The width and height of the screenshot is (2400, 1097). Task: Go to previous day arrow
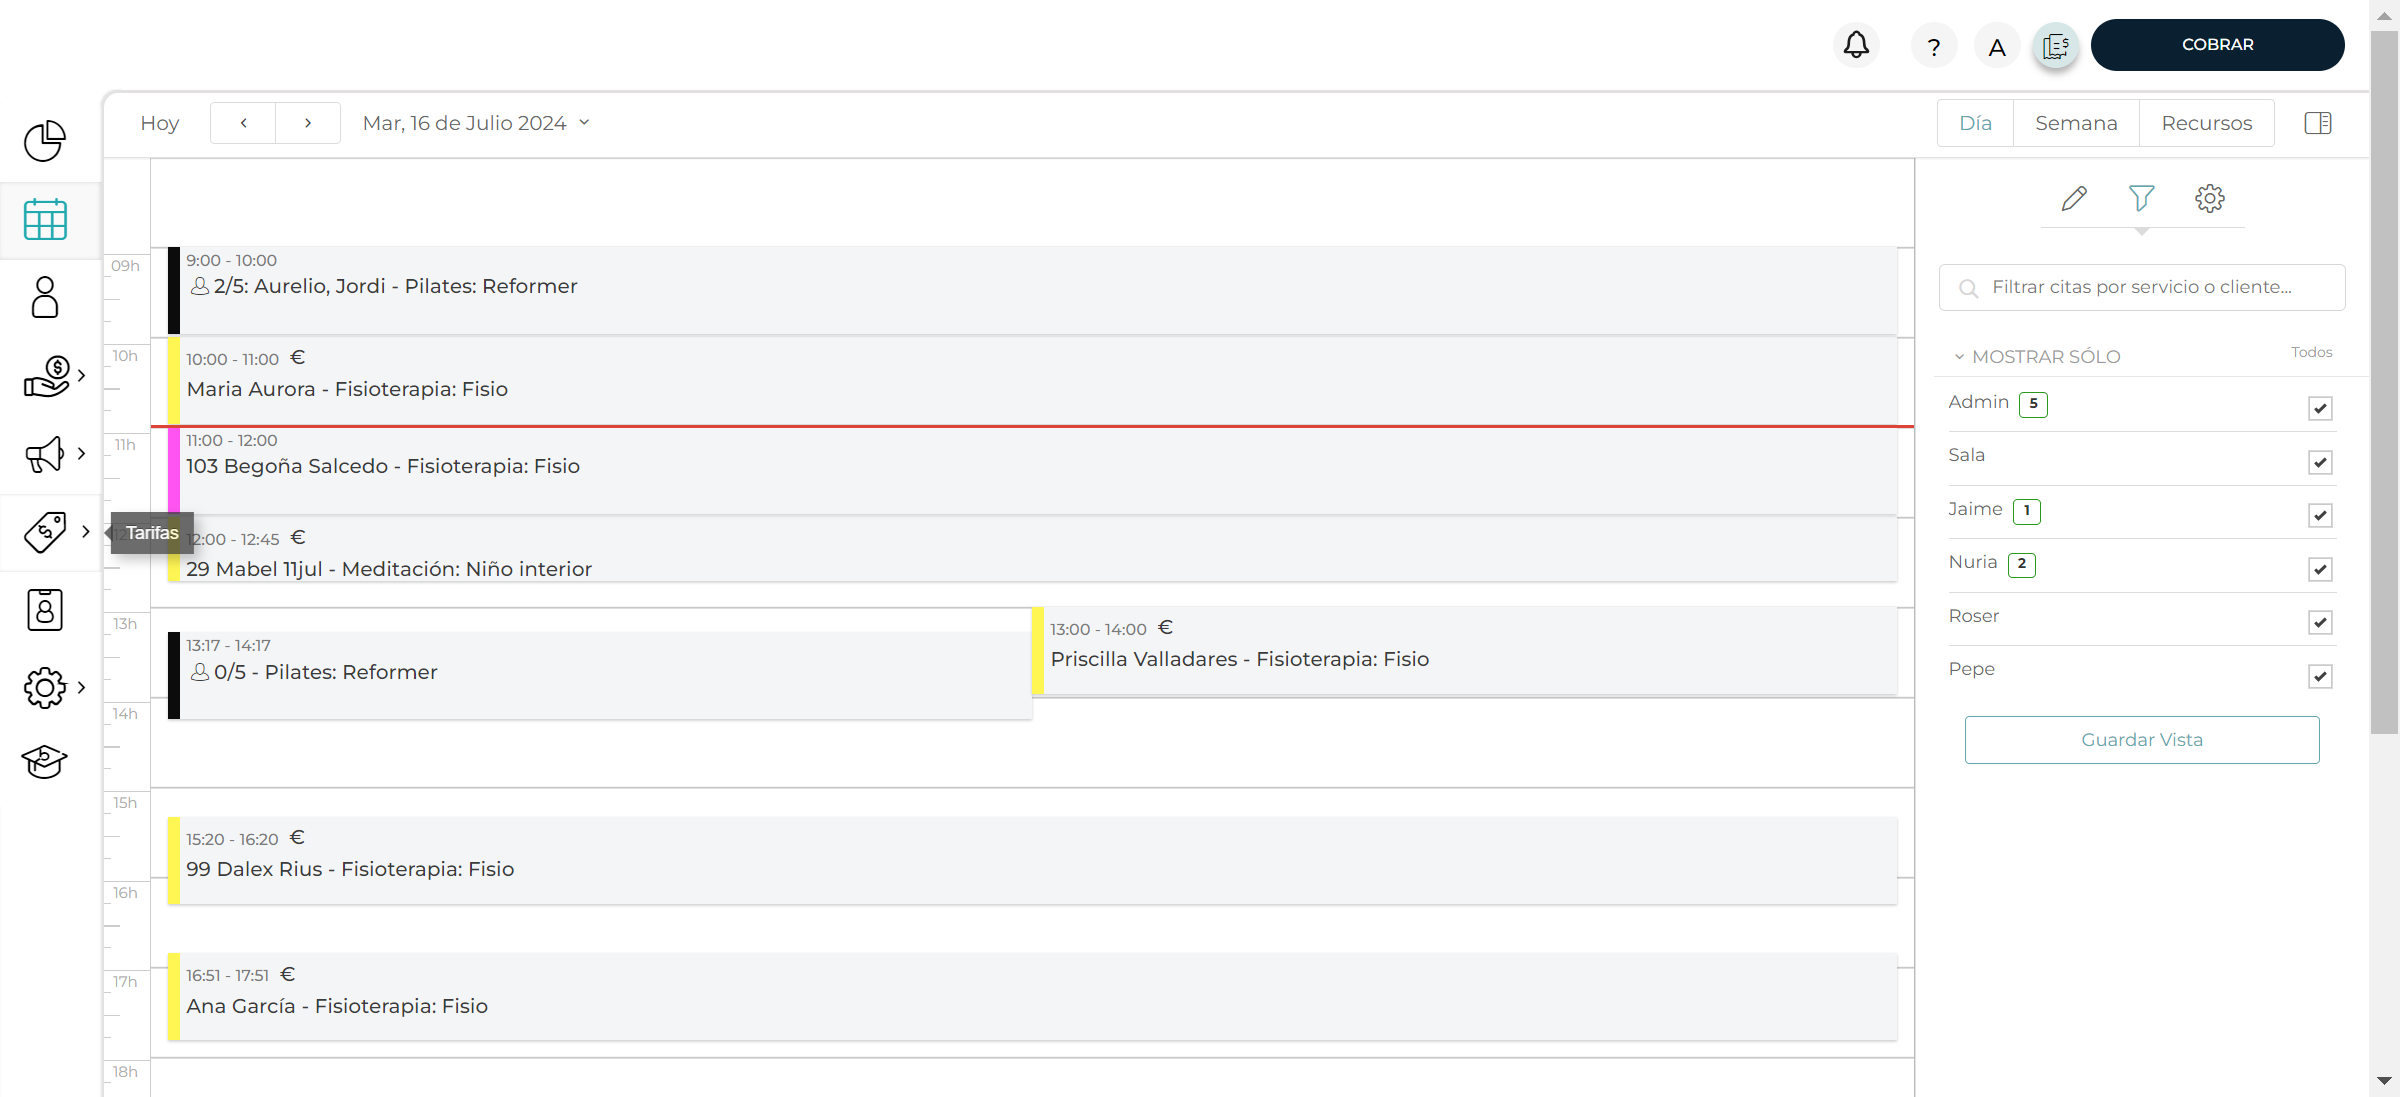[x=243, y=123]
